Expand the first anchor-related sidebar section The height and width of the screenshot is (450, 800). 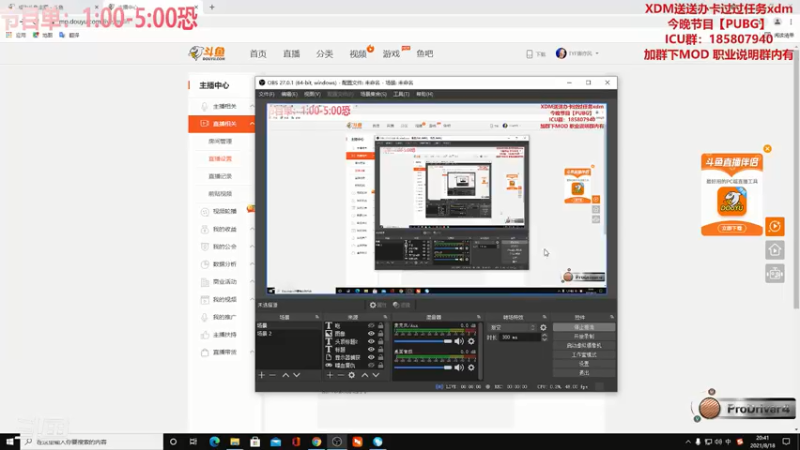click(x=252, y=106)
